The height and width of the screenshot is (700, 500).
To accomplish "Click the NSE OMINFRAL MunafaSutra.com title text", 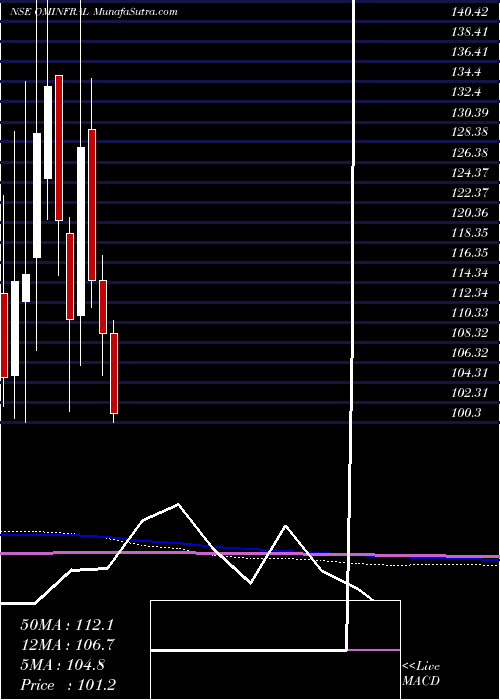I will (x=93, y=12).
